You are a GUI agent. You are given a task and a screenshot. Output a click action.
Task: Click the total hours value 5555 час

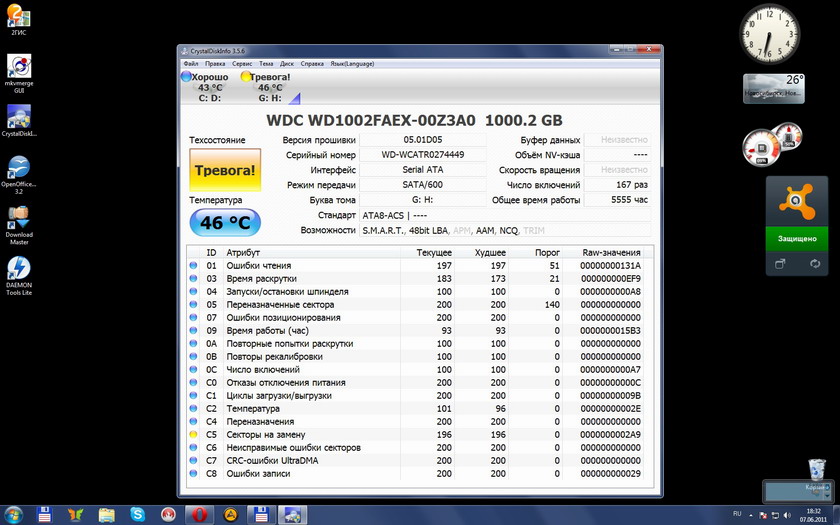pos(617,200)
